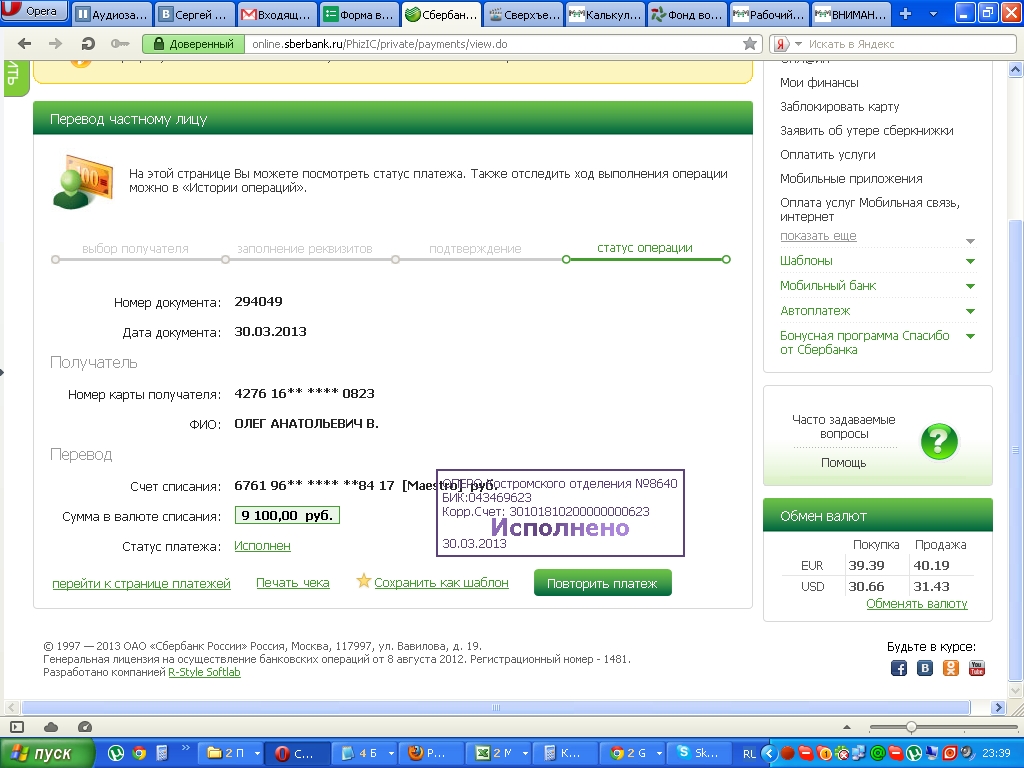Expand the arrow beside 'показать еще'
This screenshot has height=768, width=1024.
(x=970, y=241)
